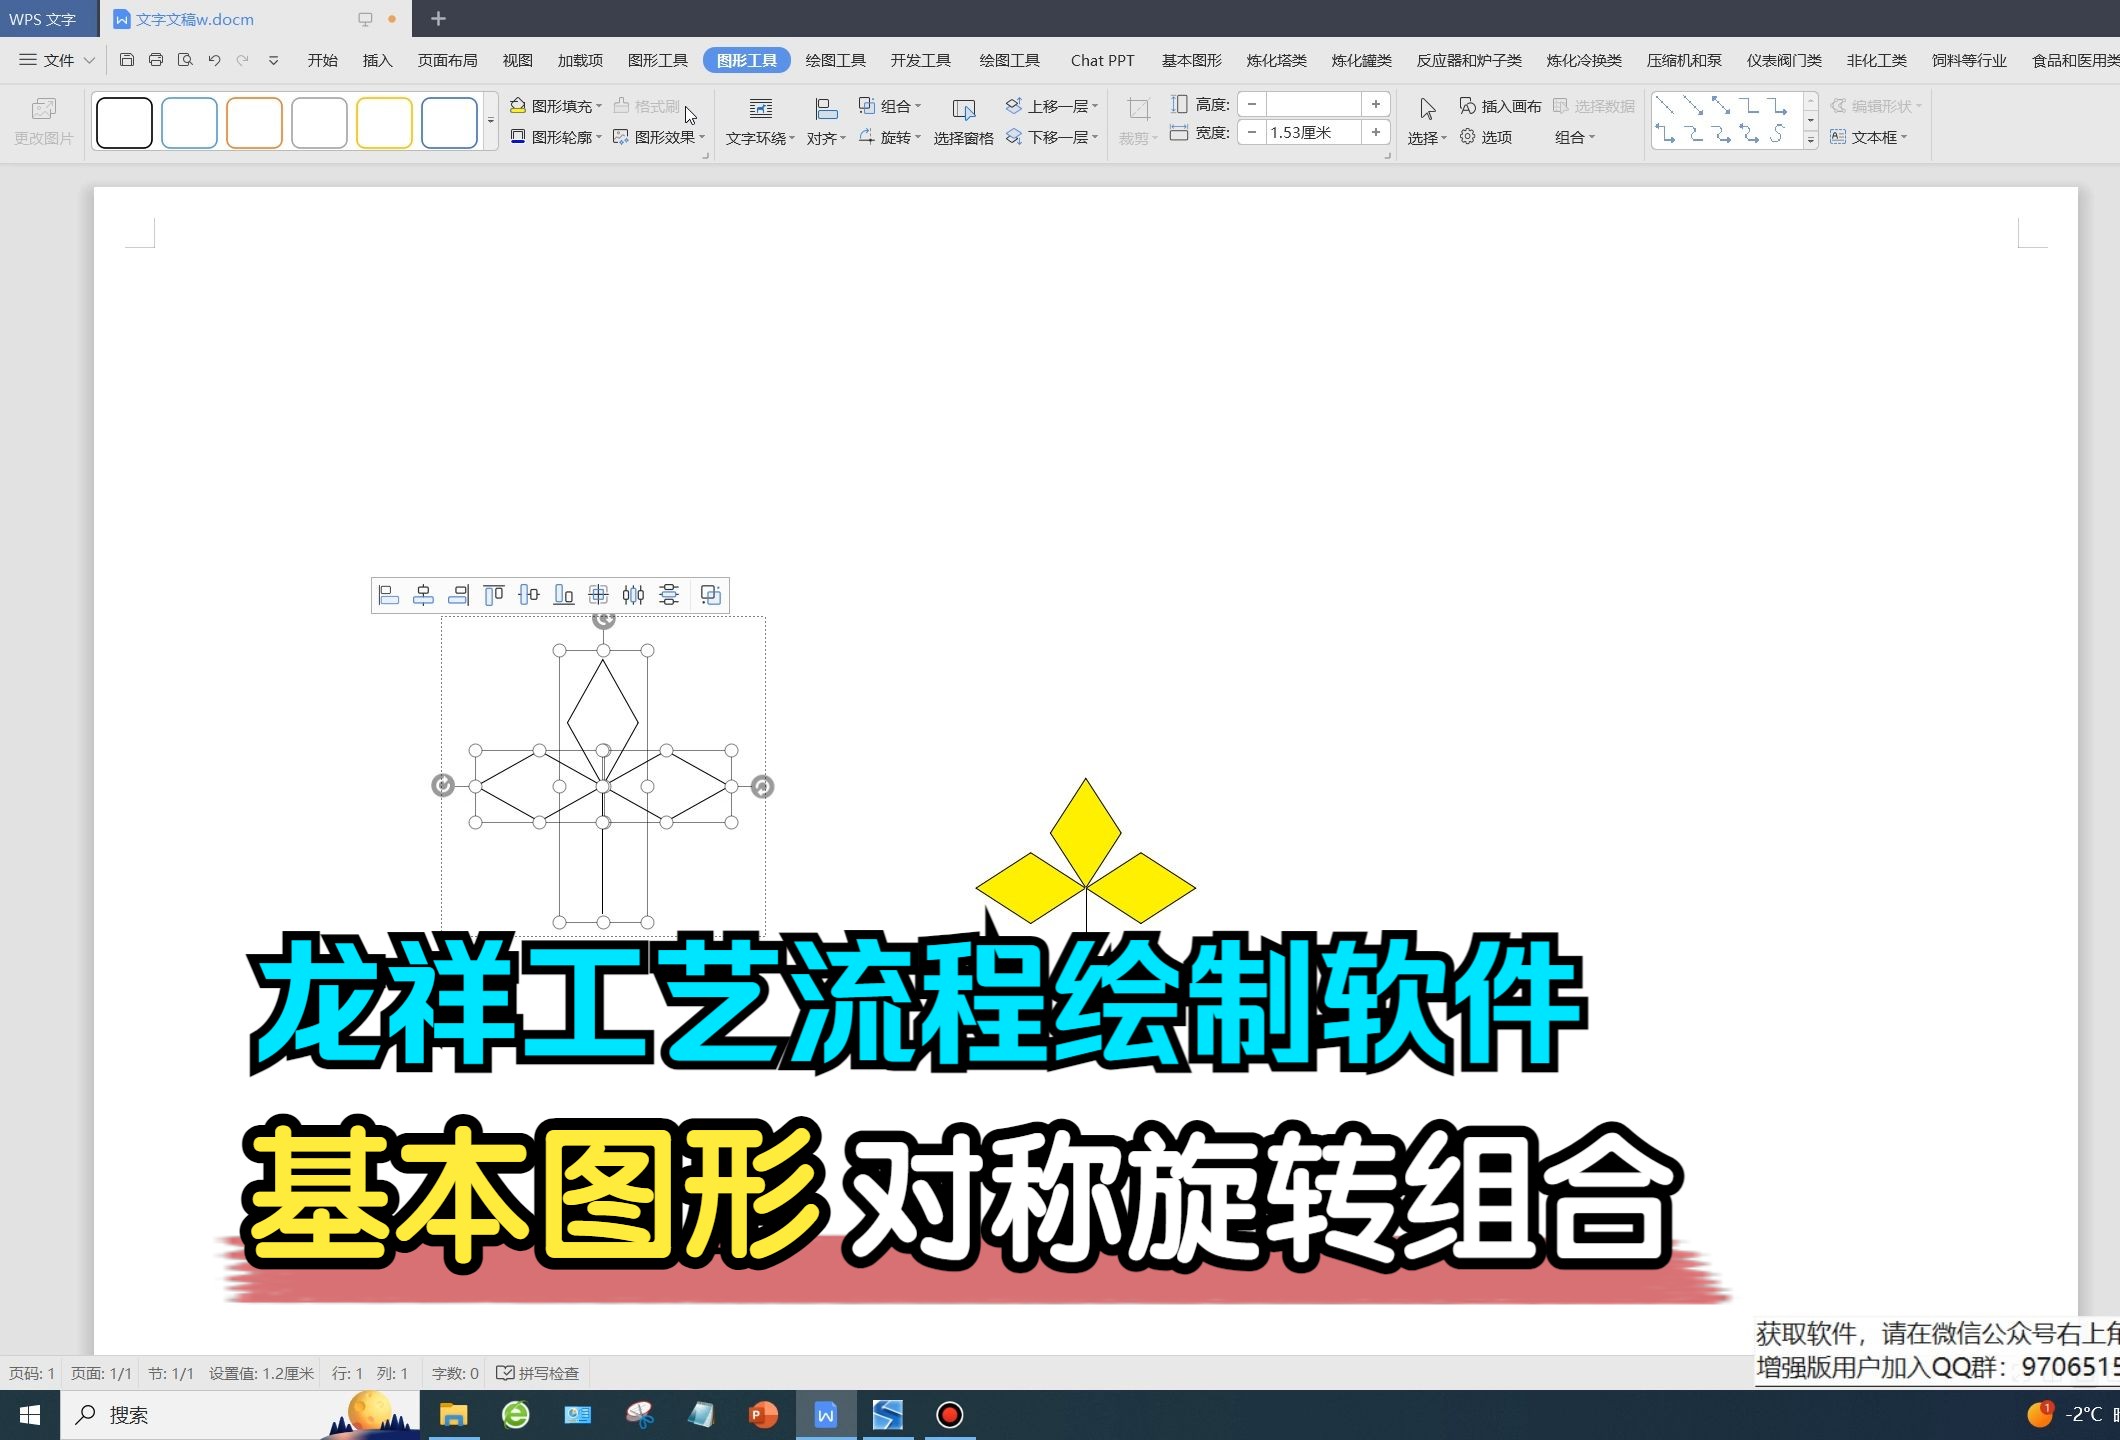Click the Selection Pane button
This screenshot has width=2120, height=1440.
(x=964, y=122)
